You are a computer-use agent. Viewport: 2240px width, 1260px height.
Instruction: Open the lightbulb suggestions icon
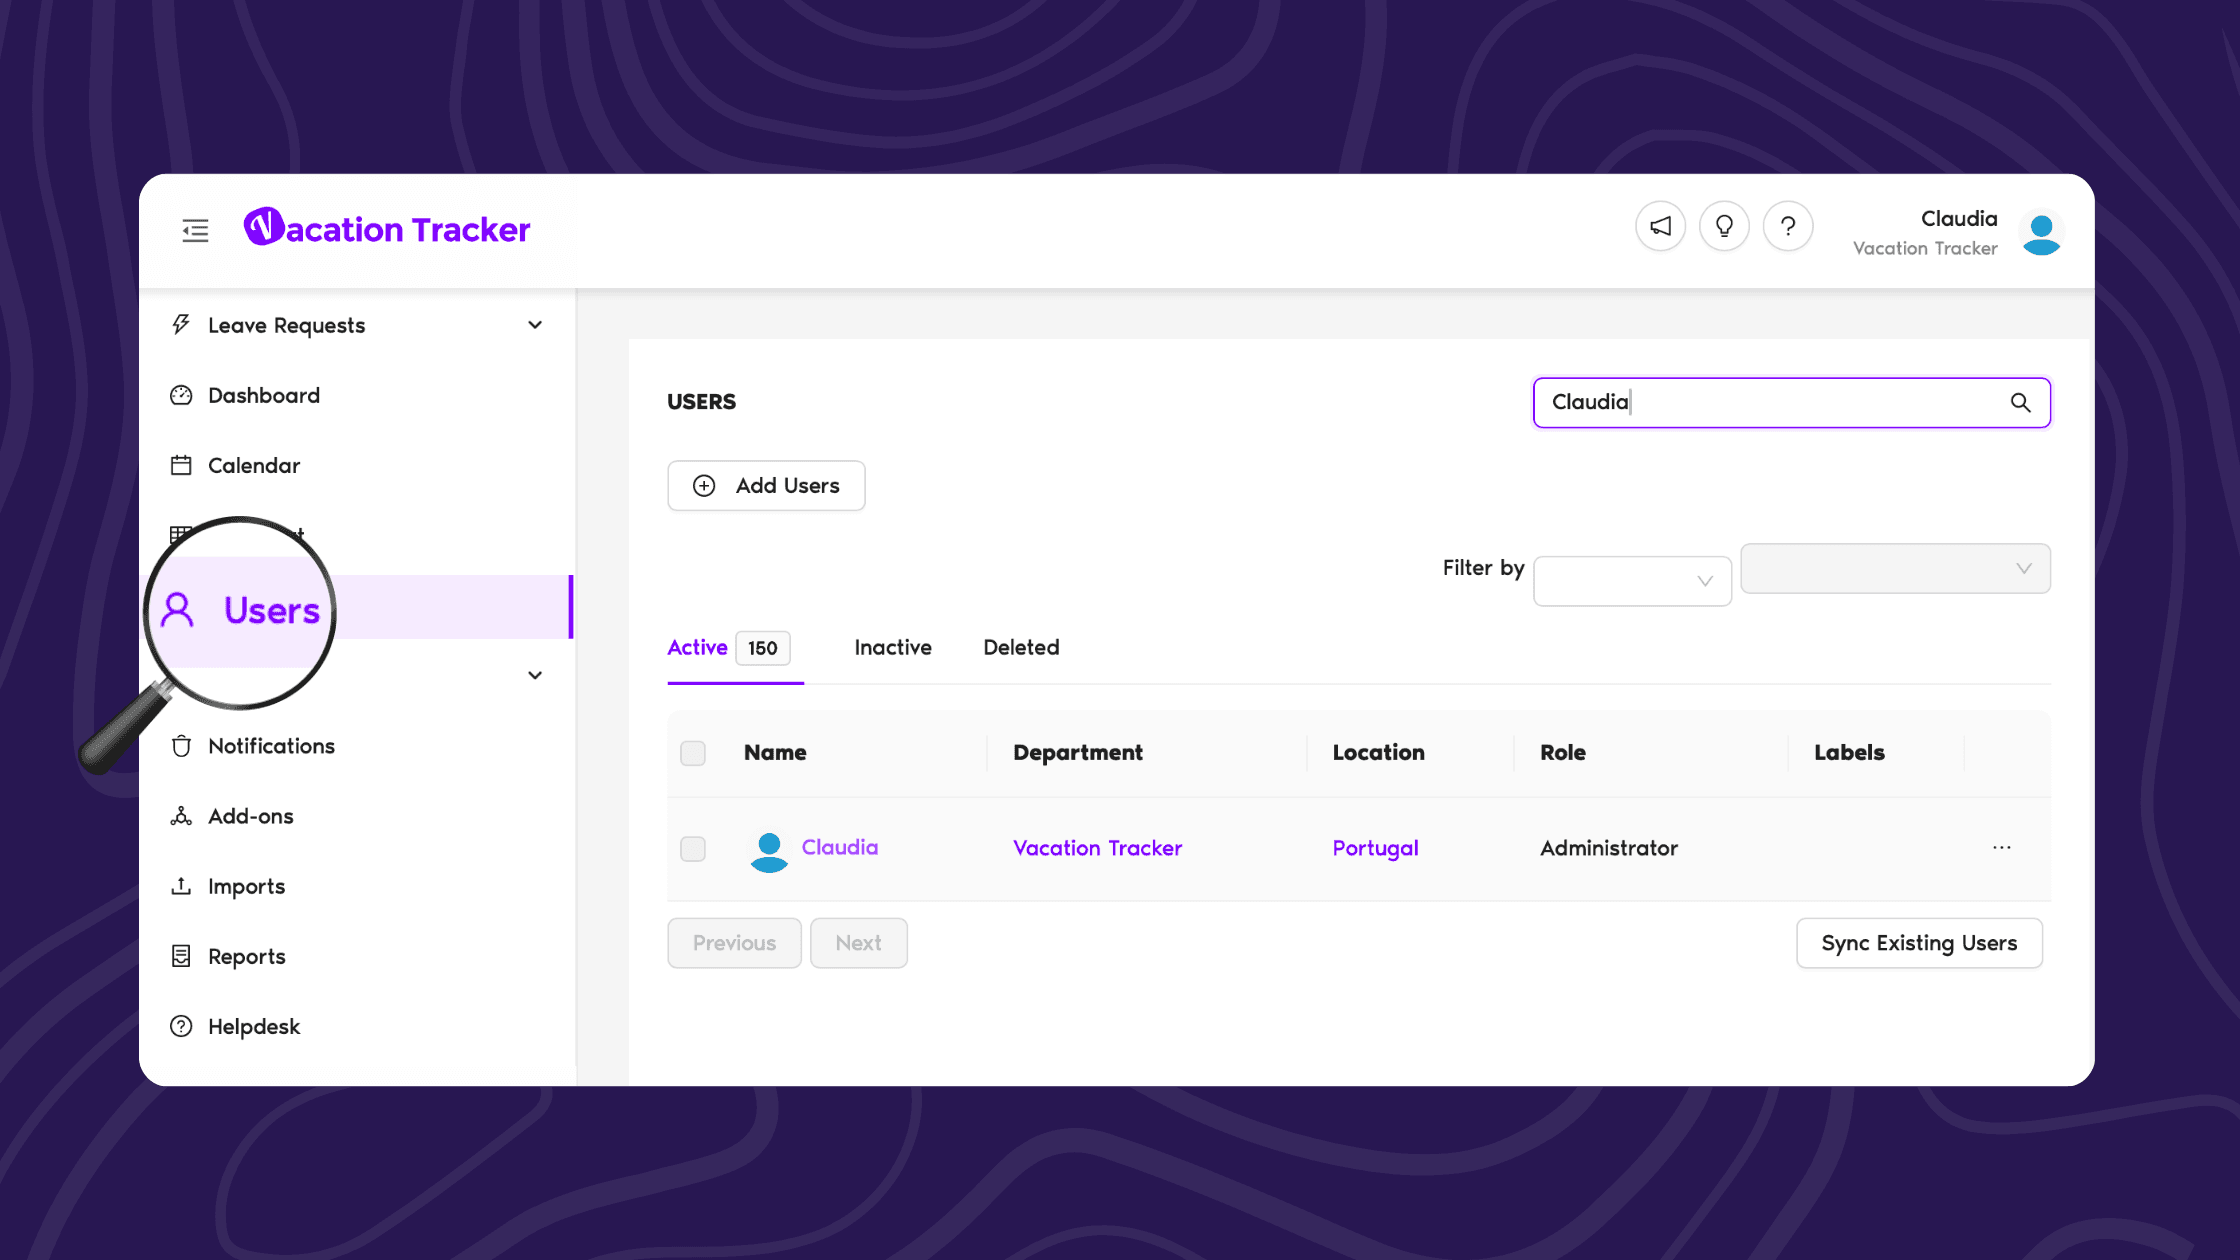1724,226
